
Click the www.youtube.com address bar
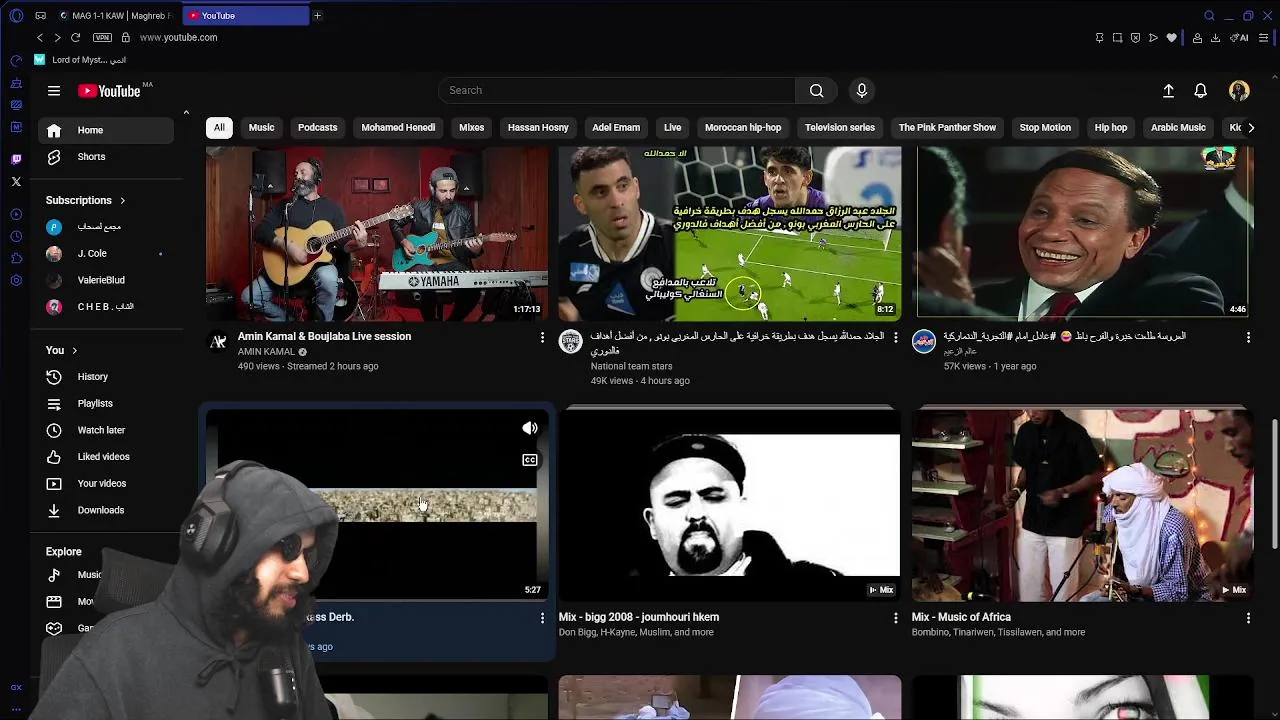178,37
